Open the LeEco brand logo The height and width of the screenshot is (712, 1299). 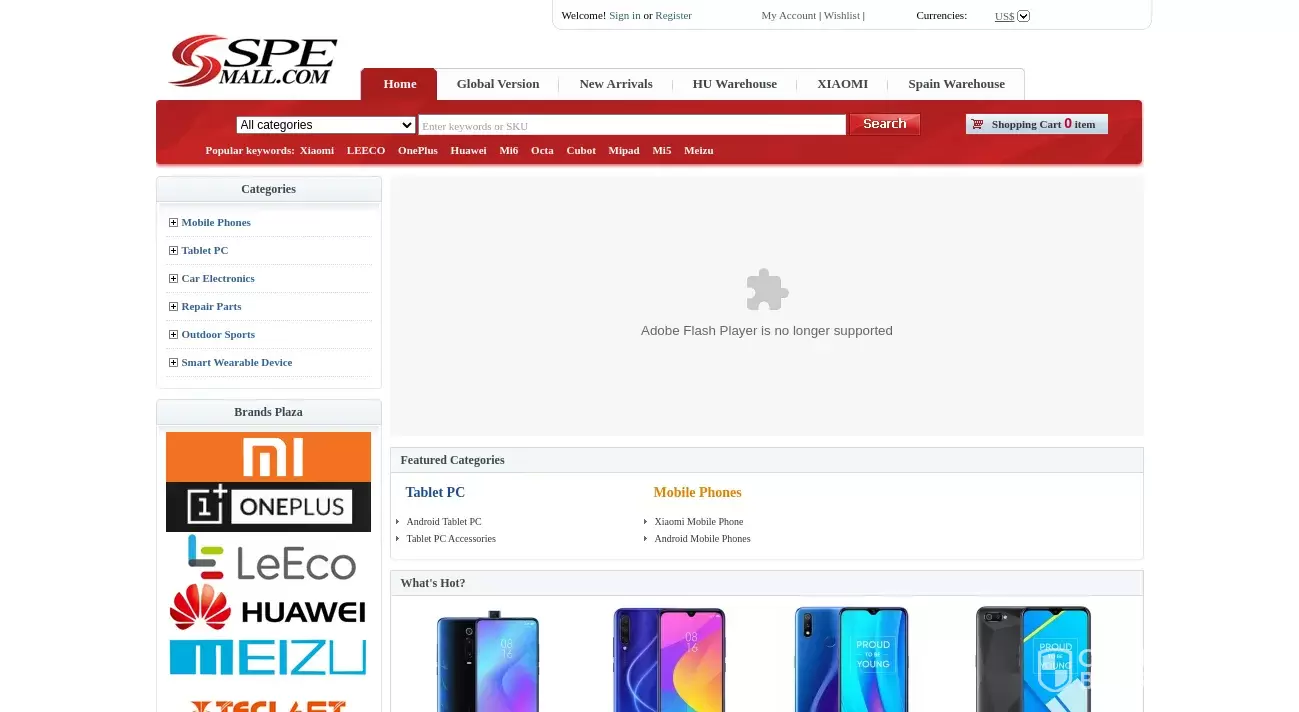(x=268, y=557)
